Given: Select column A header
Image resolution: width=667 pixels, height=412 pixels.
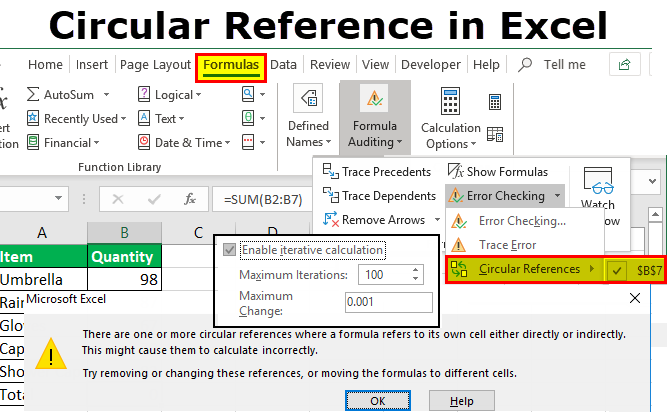Looking at the screenshot, I should (43, 233).
